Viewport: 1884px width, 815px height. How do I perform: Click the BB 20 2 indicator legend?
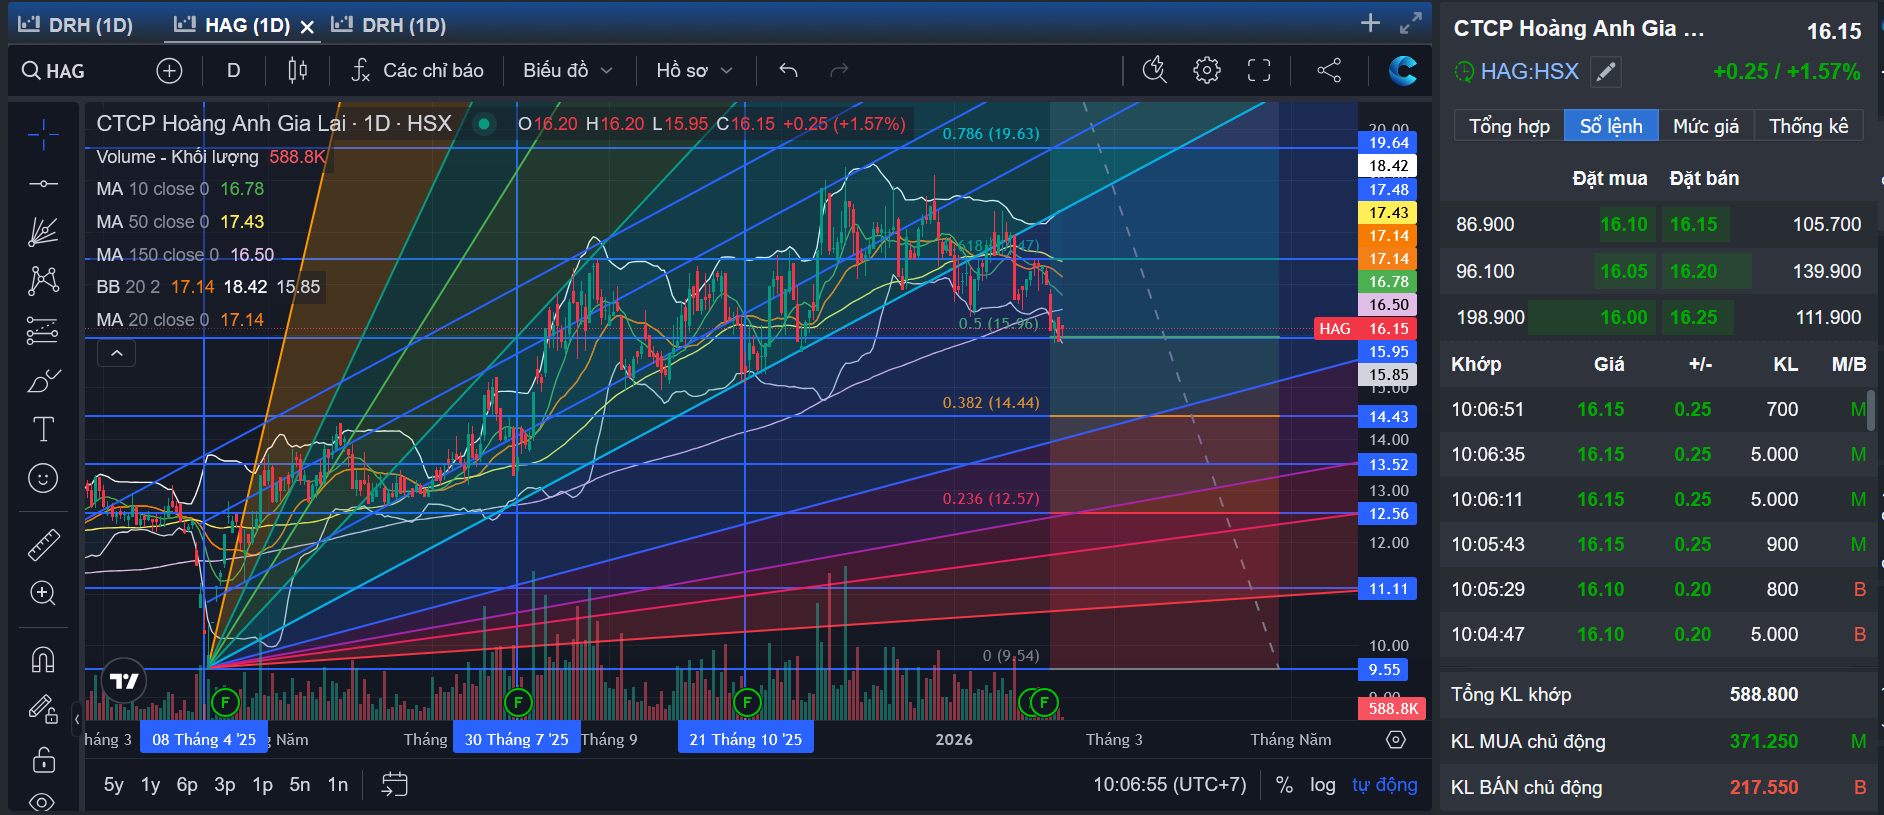point(208,287)
